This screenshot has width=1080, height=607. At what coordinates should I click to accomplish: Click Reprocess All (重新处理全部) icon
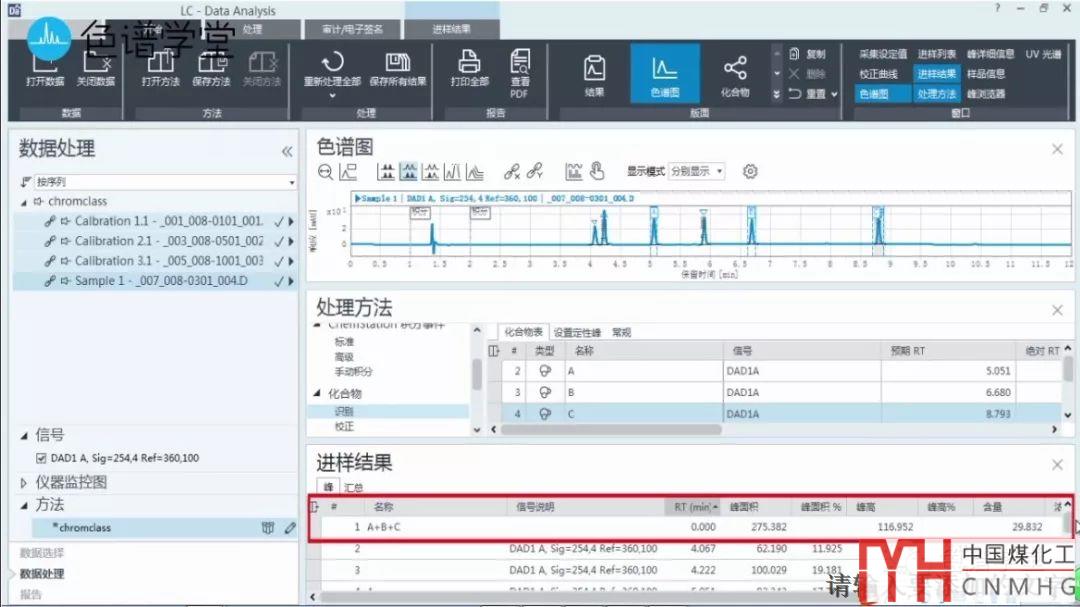click(332, 64)
